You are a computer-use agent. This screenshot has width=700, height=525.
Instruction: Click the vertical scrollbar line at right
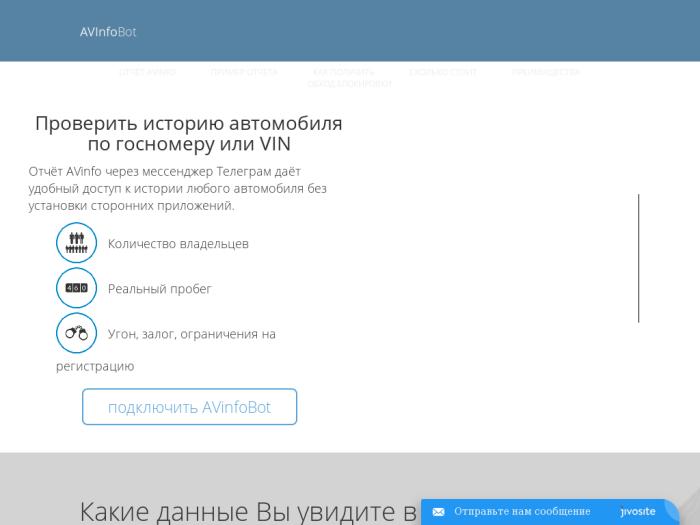click(638, 258)
